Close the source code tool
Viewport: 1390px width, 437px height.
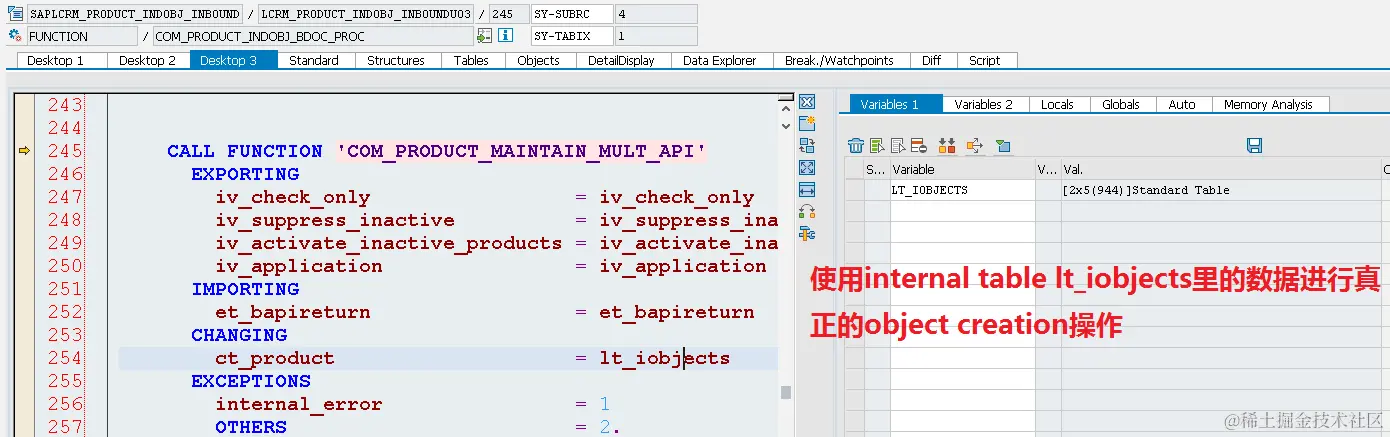tap(807, 102)
